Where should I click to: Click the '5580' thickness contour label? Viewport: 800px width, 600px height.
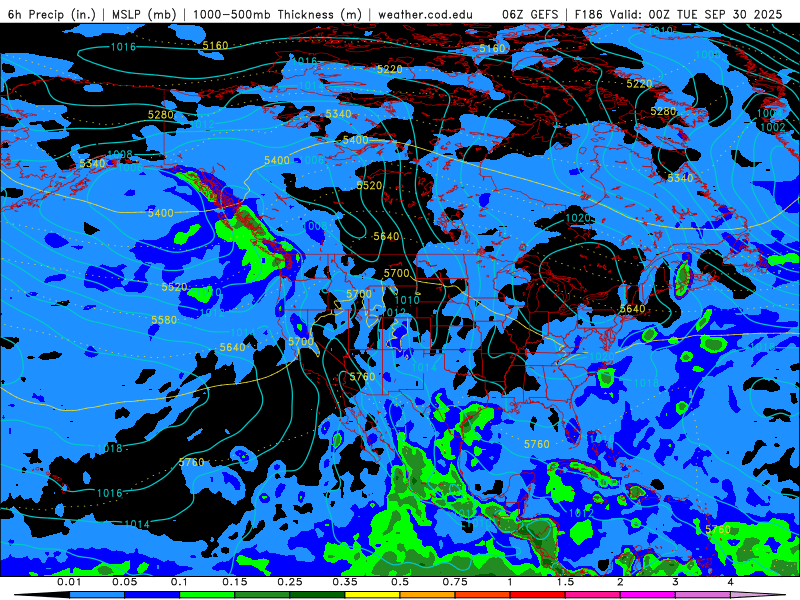click(164, 320)
